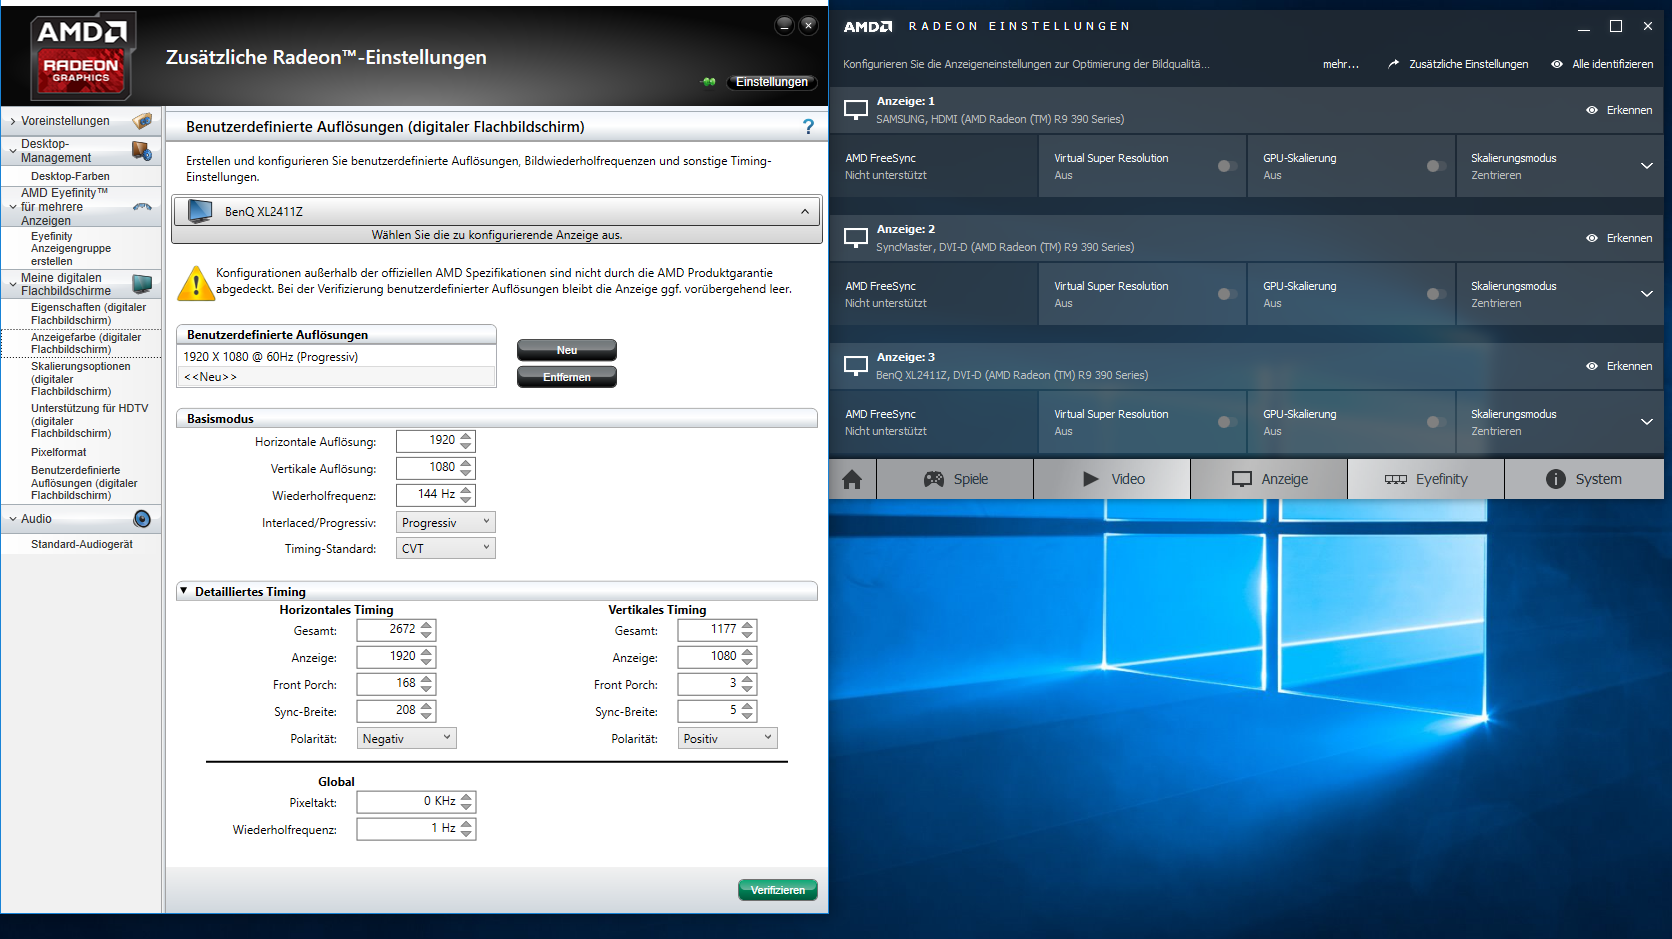Click stepper arrows for Wiederholfrequenz 144 Hz
This screenshot has width=1672, height=939.
click(466, 495)
